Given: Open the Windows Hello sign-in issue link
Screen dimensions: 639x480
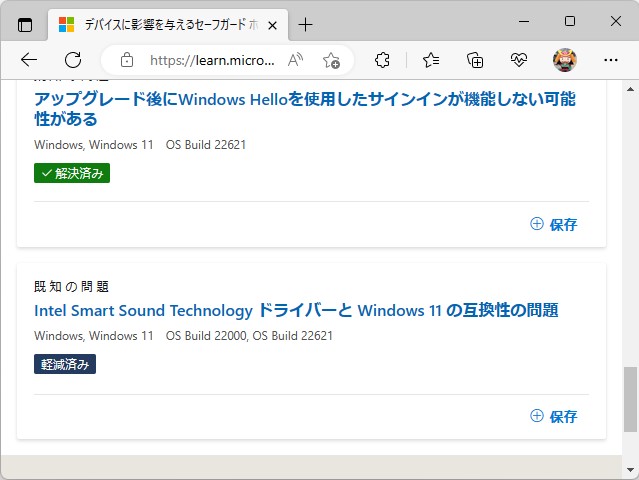Looking at the screenshot, I should pyautogui.click(x=305, y=109).
